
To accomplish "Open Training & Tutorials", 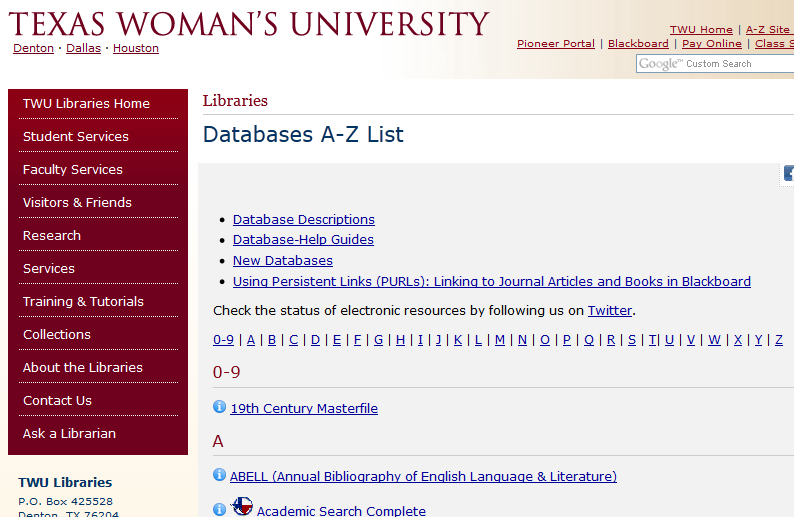I will click(x=83, y=301).
